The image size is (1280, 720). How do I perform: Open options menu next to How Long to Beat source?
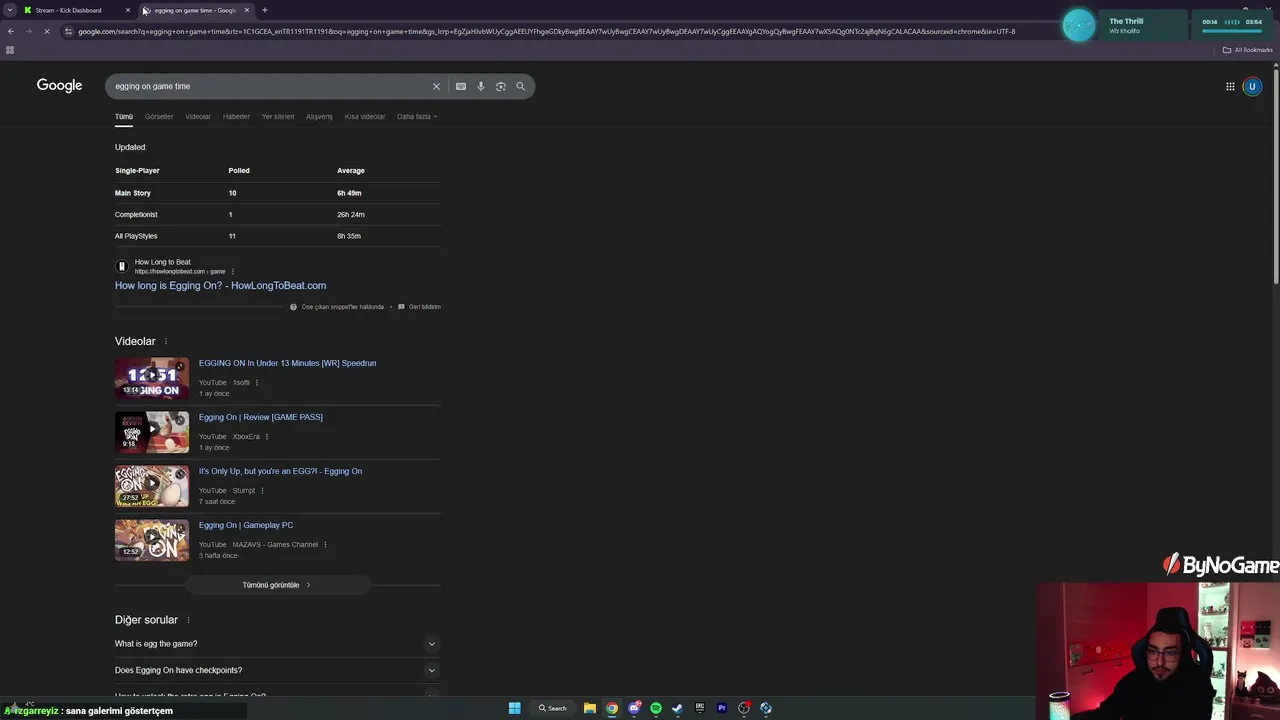click(233, 272)
